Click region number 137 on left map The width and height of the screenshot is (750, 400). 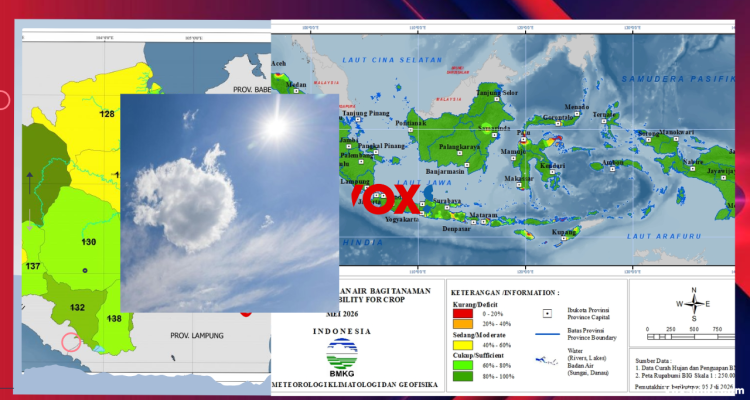33,267
